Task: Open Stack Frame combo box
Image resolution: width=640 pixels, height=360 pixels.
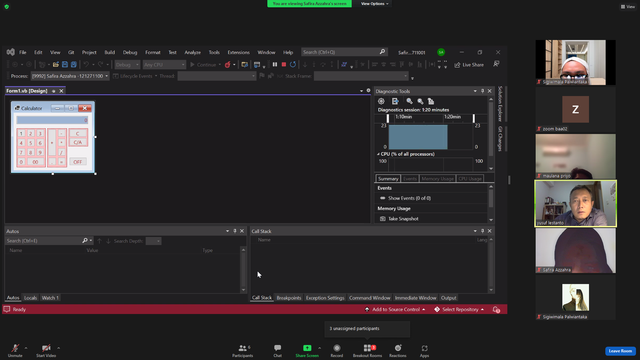Action: click(361, 76)
